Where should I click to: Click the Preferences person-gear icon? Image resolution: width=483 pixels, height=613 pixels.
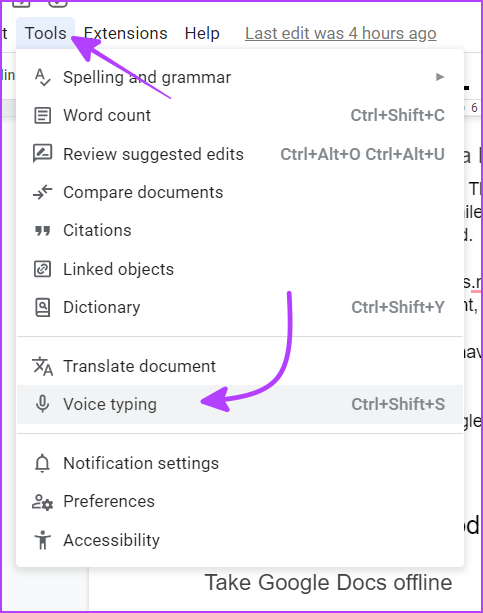pyautogui.click(x=43, y=502)
